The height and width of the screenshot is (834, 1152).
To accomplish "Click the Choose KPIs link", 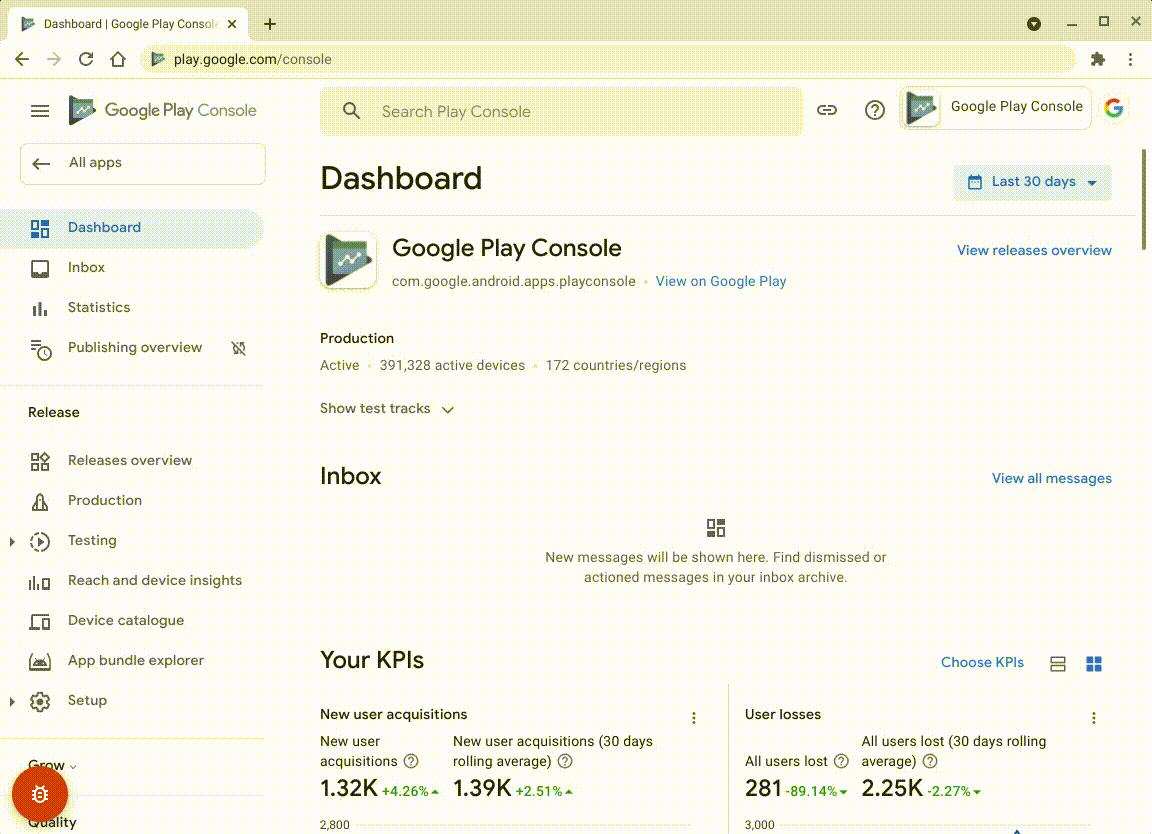I will pyautogui.click(x=982, y=663).
